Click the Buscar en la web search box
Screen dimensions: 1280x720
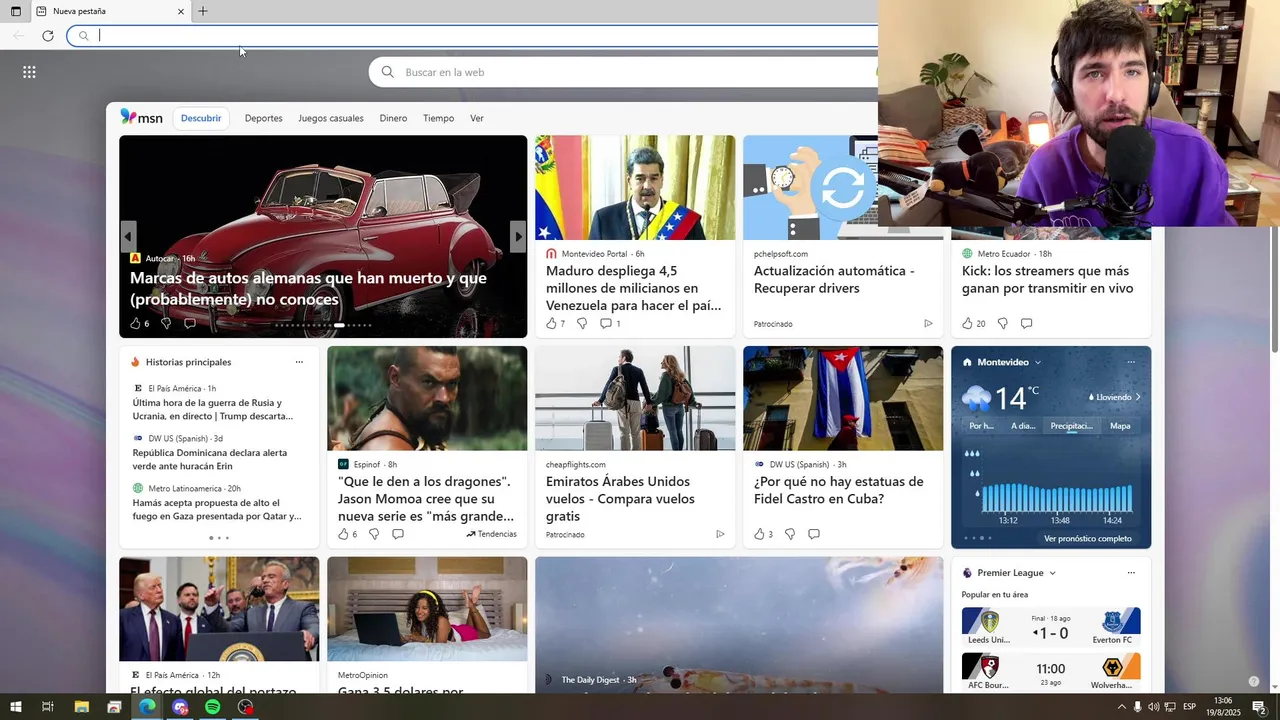[x=624, y=72]
